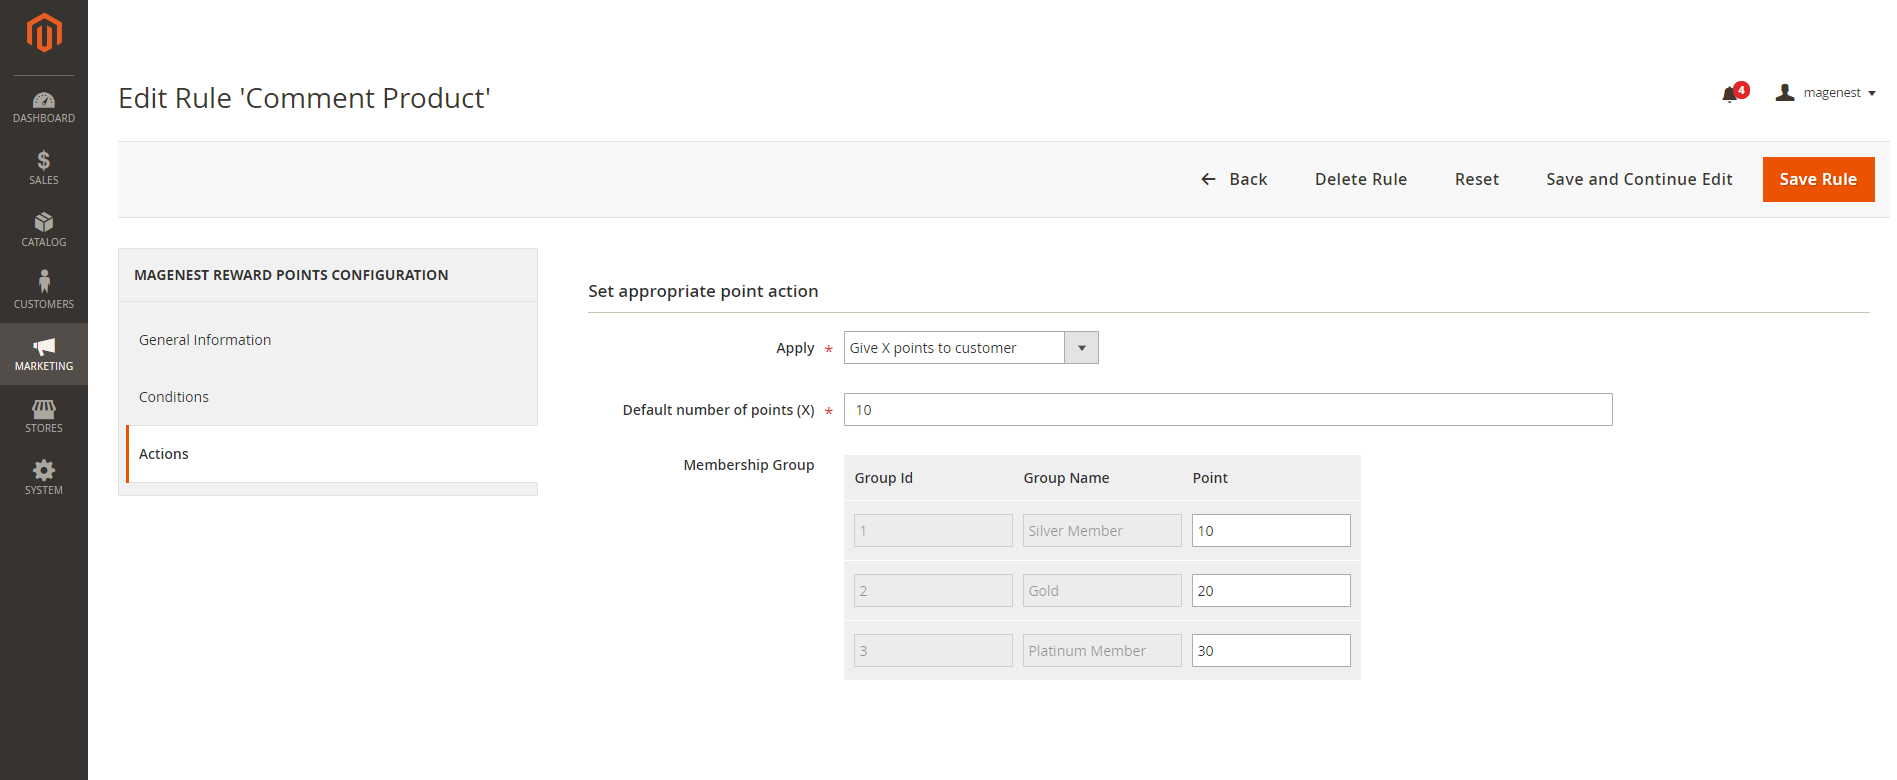This screenshot has height=780, width=1897.
Task: Expand the magenest account dropdown
Action: click(1826, 93)
